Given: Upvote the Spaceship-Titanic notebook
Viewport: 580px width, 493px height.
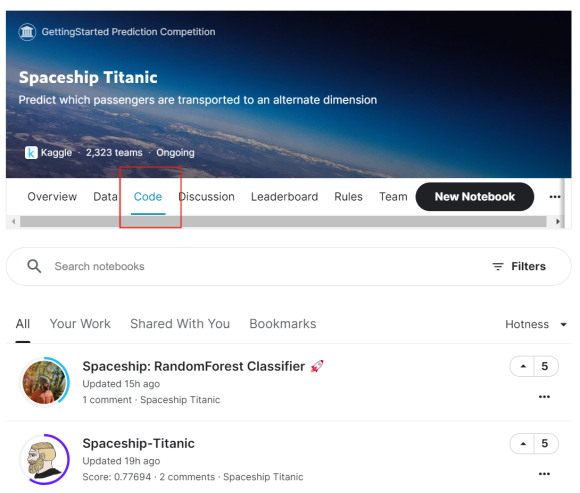Looking at the screenshot, I should coord(523,443).
